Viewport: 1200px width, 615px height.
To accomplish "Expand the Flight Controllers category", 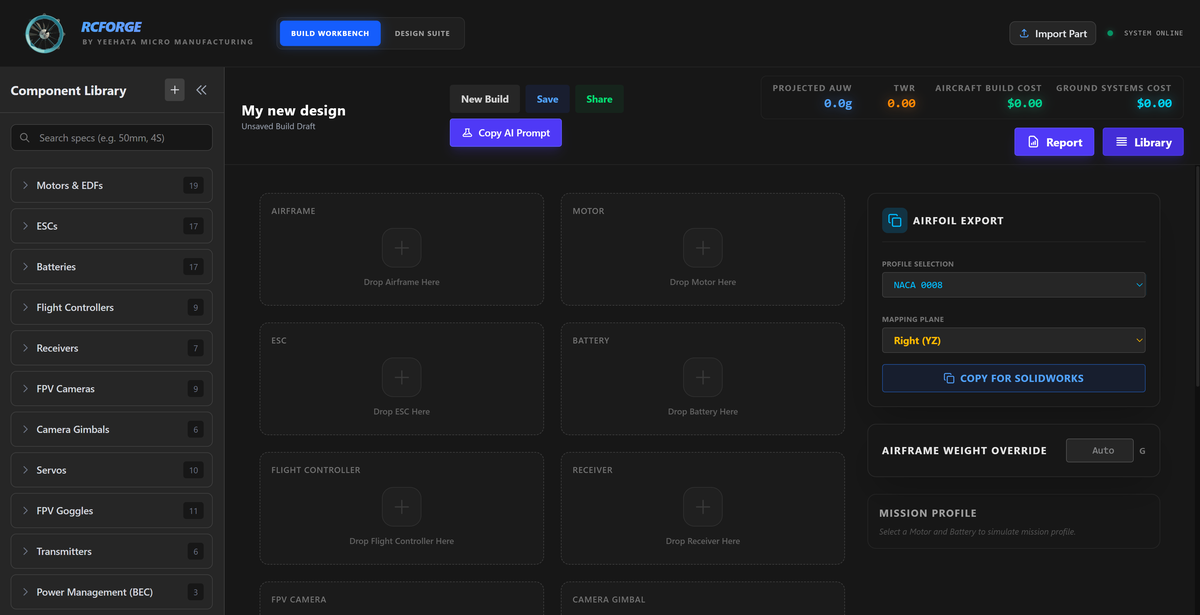I will pos(111,308).
